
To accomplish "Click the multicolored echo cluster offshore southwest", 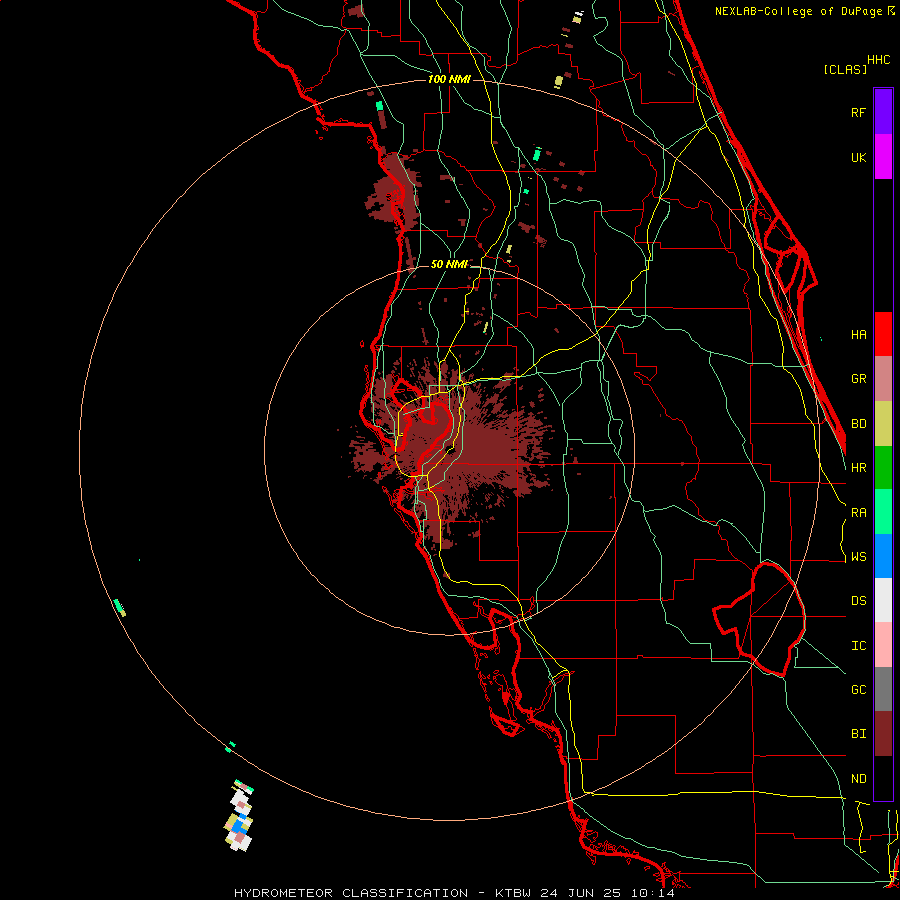I will pos(239,816).
